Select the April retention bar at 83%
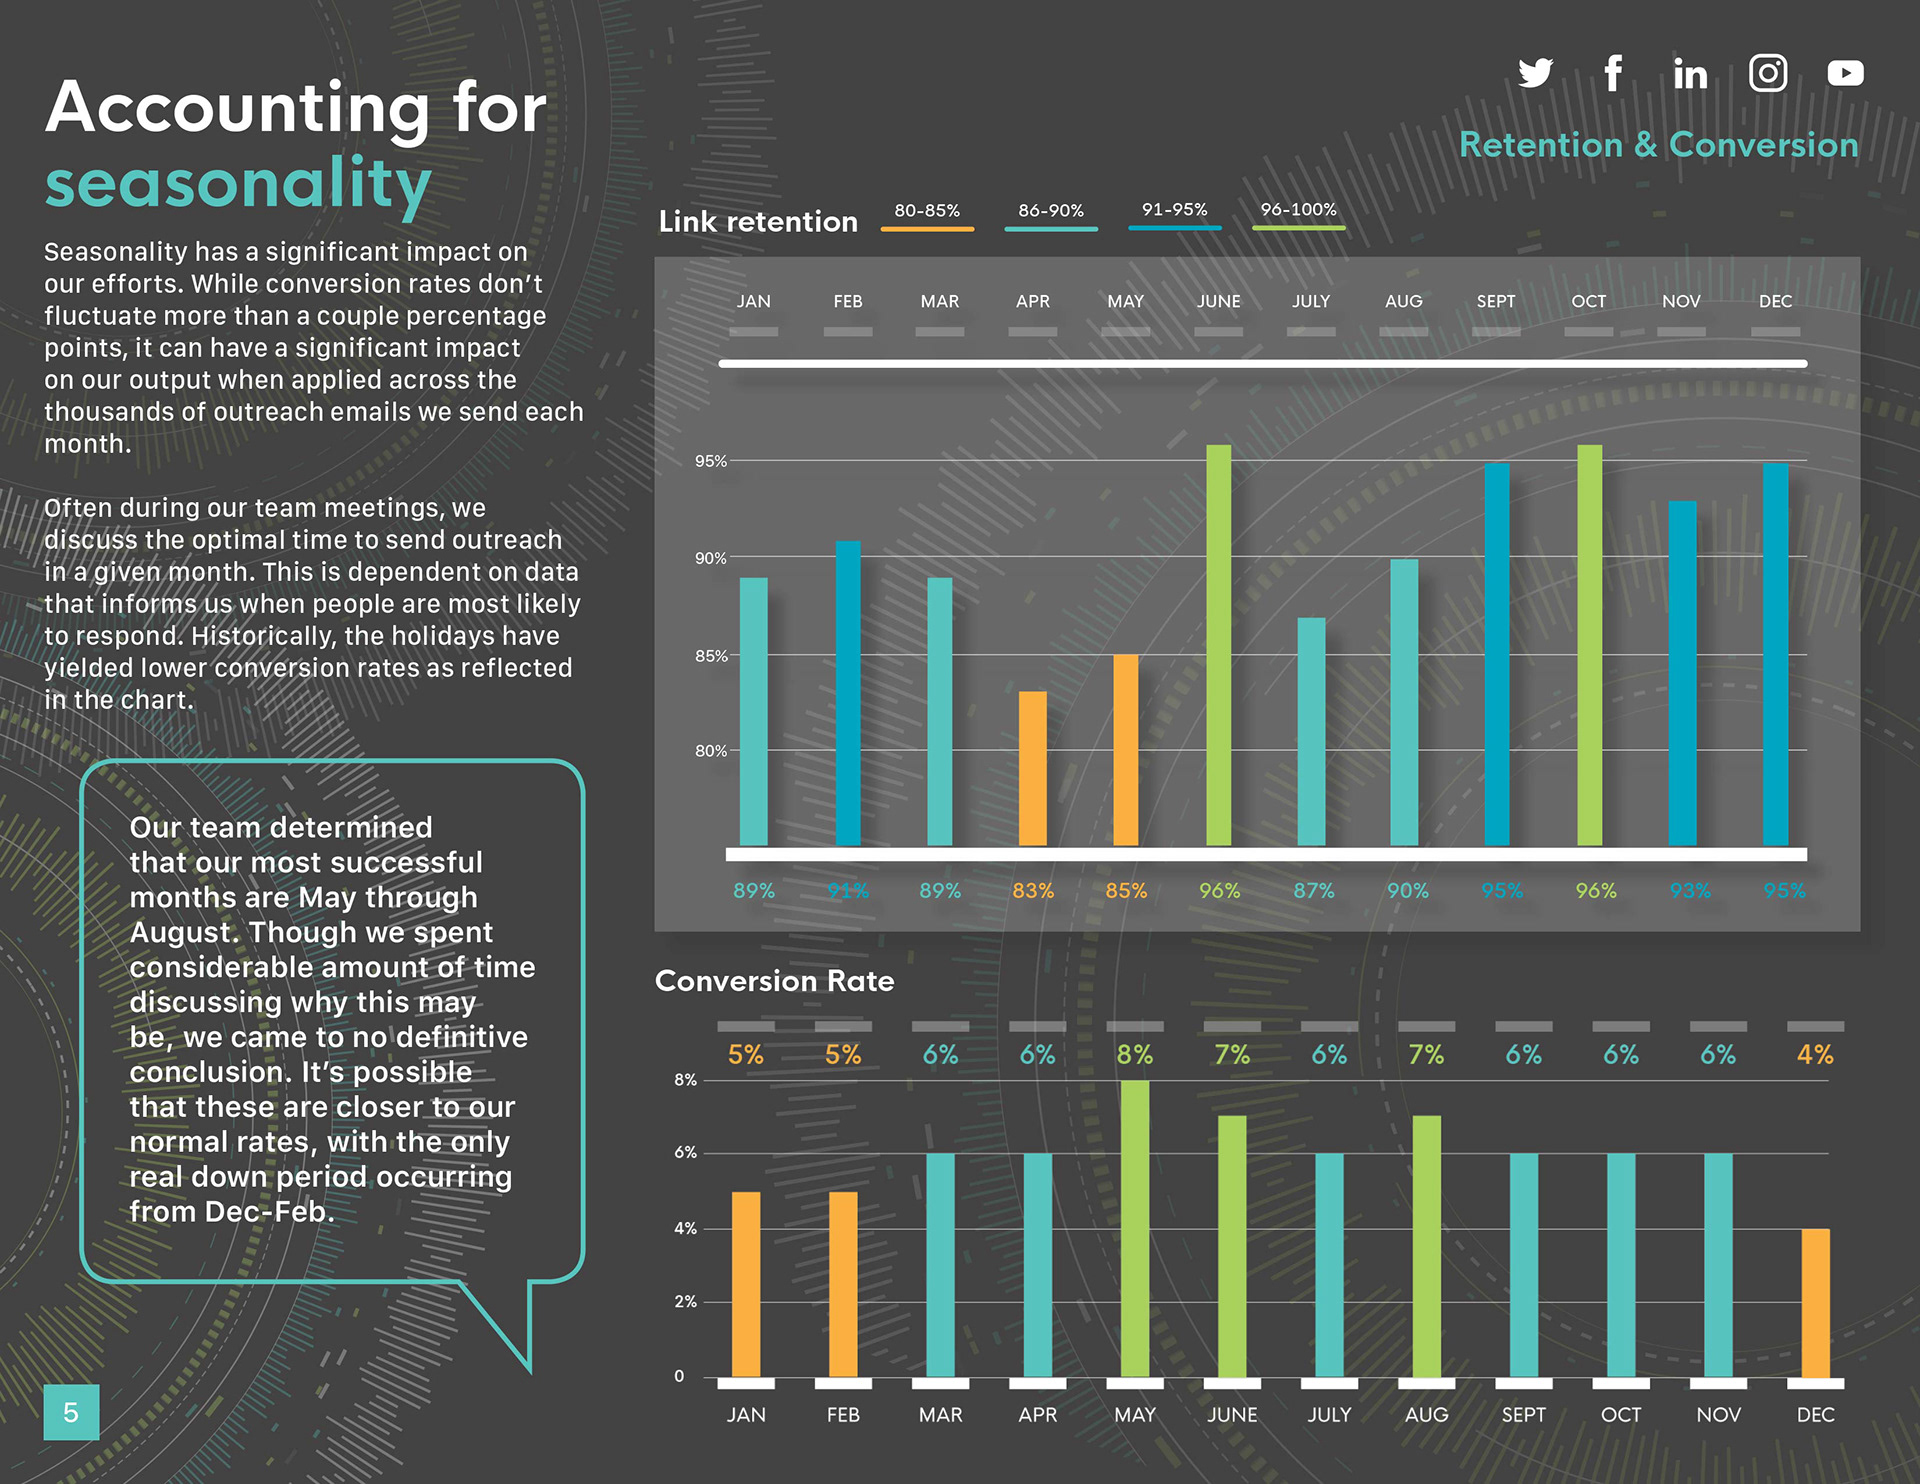The height and width of the screenshot is (1484, 1920). point(1033,768)
